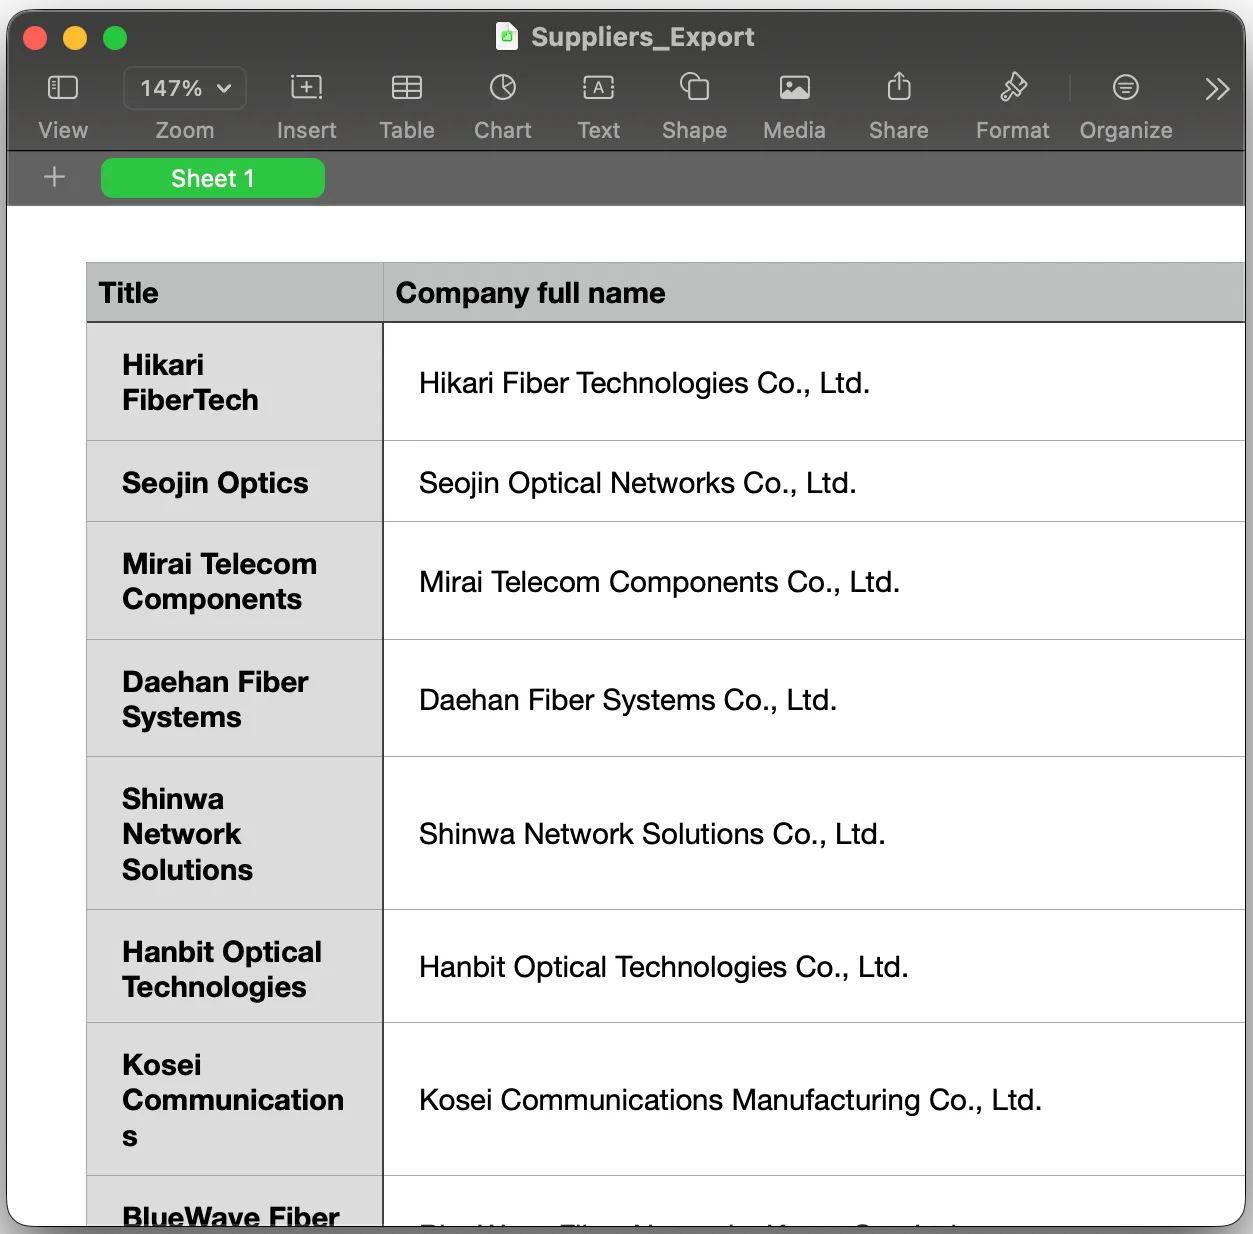Select the Shinwa Network Solutions title cell
The width and height of the screenshot is (1253, 1234).
point(235,834)
